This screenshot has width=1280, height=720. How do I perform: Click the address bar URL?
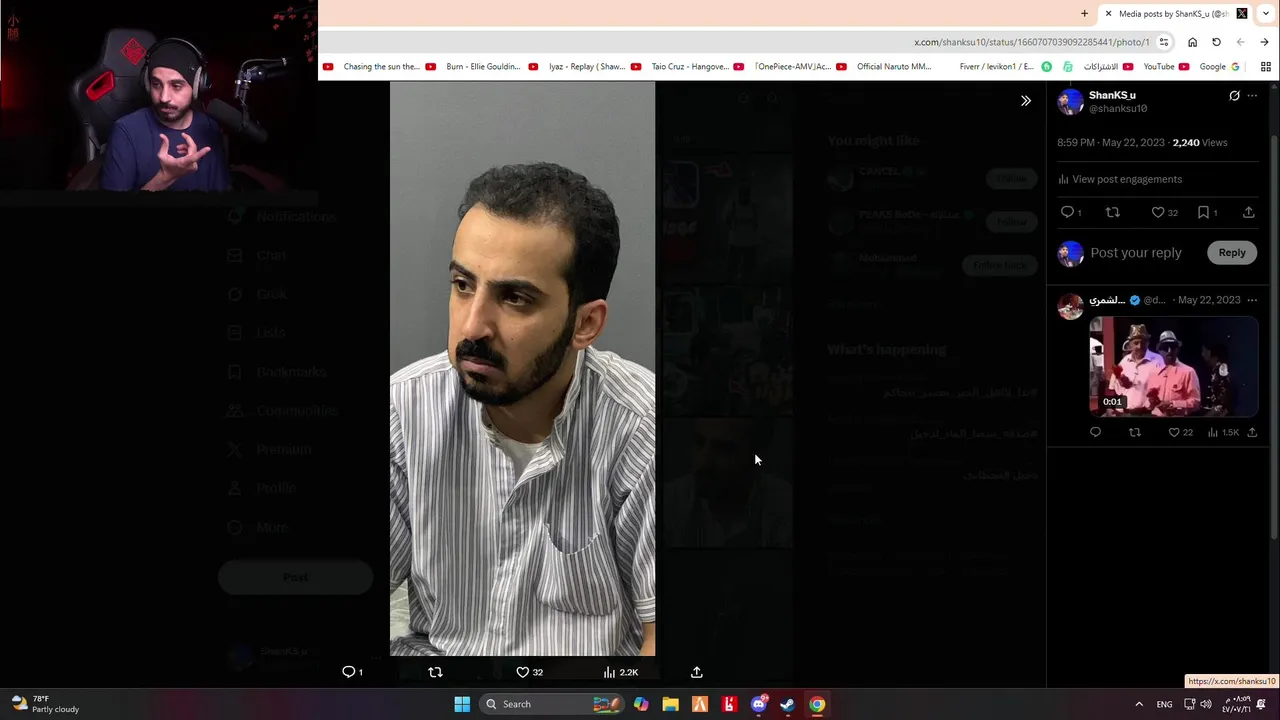[x=1031, y=42]
